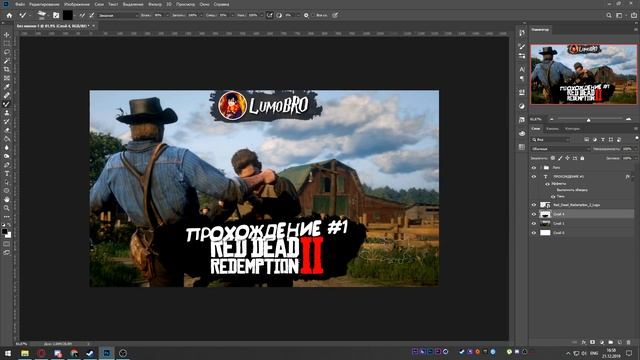
Task: Expand the Лого group folder
Action: tap(540, 168)
